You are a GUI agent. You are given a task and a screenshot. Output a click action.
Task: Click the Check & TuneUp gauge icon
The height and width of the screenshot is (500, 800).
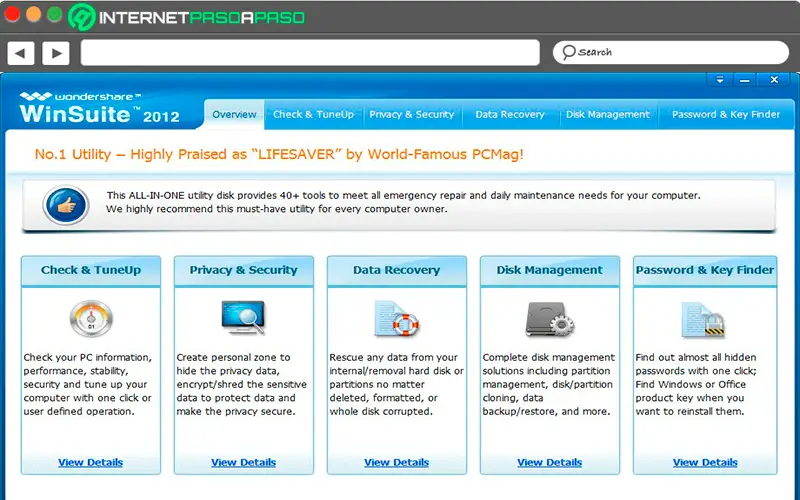click(x=91, y=319)
